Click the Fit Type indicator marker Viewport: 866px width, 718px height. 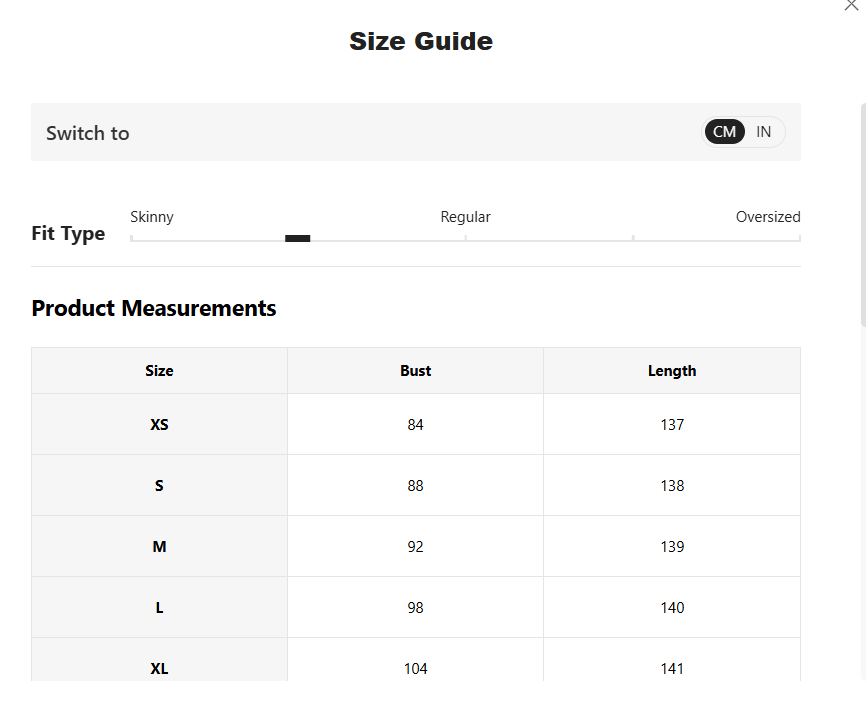[298, 238]
